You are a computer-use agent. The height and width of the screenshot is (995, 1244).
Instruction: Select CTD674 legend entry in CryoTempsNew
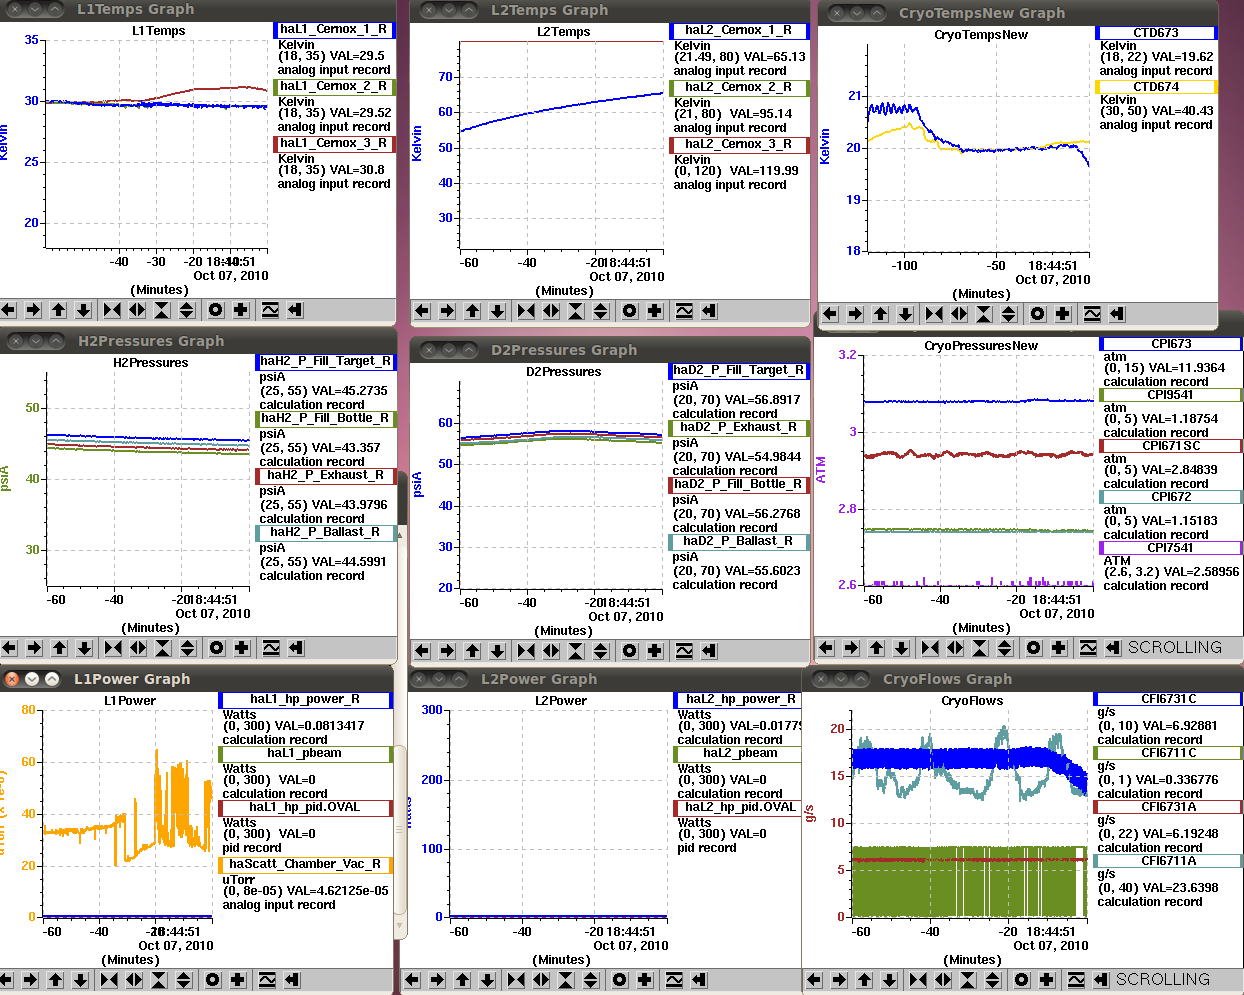point(1155,87)
